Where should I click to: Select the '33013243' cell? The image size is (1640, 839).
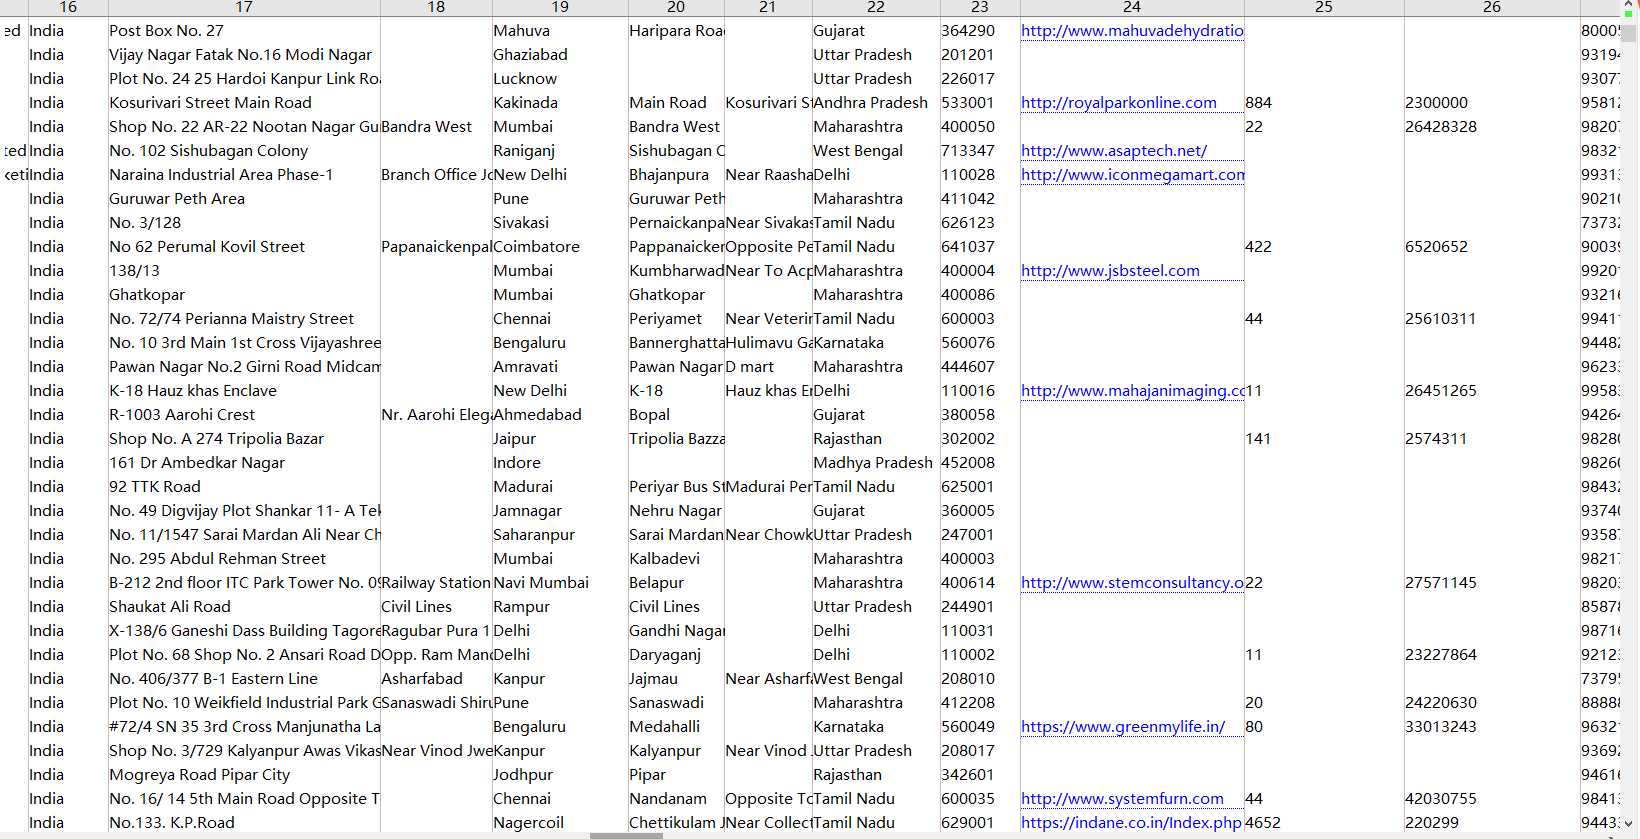[x=1492, y=727]
